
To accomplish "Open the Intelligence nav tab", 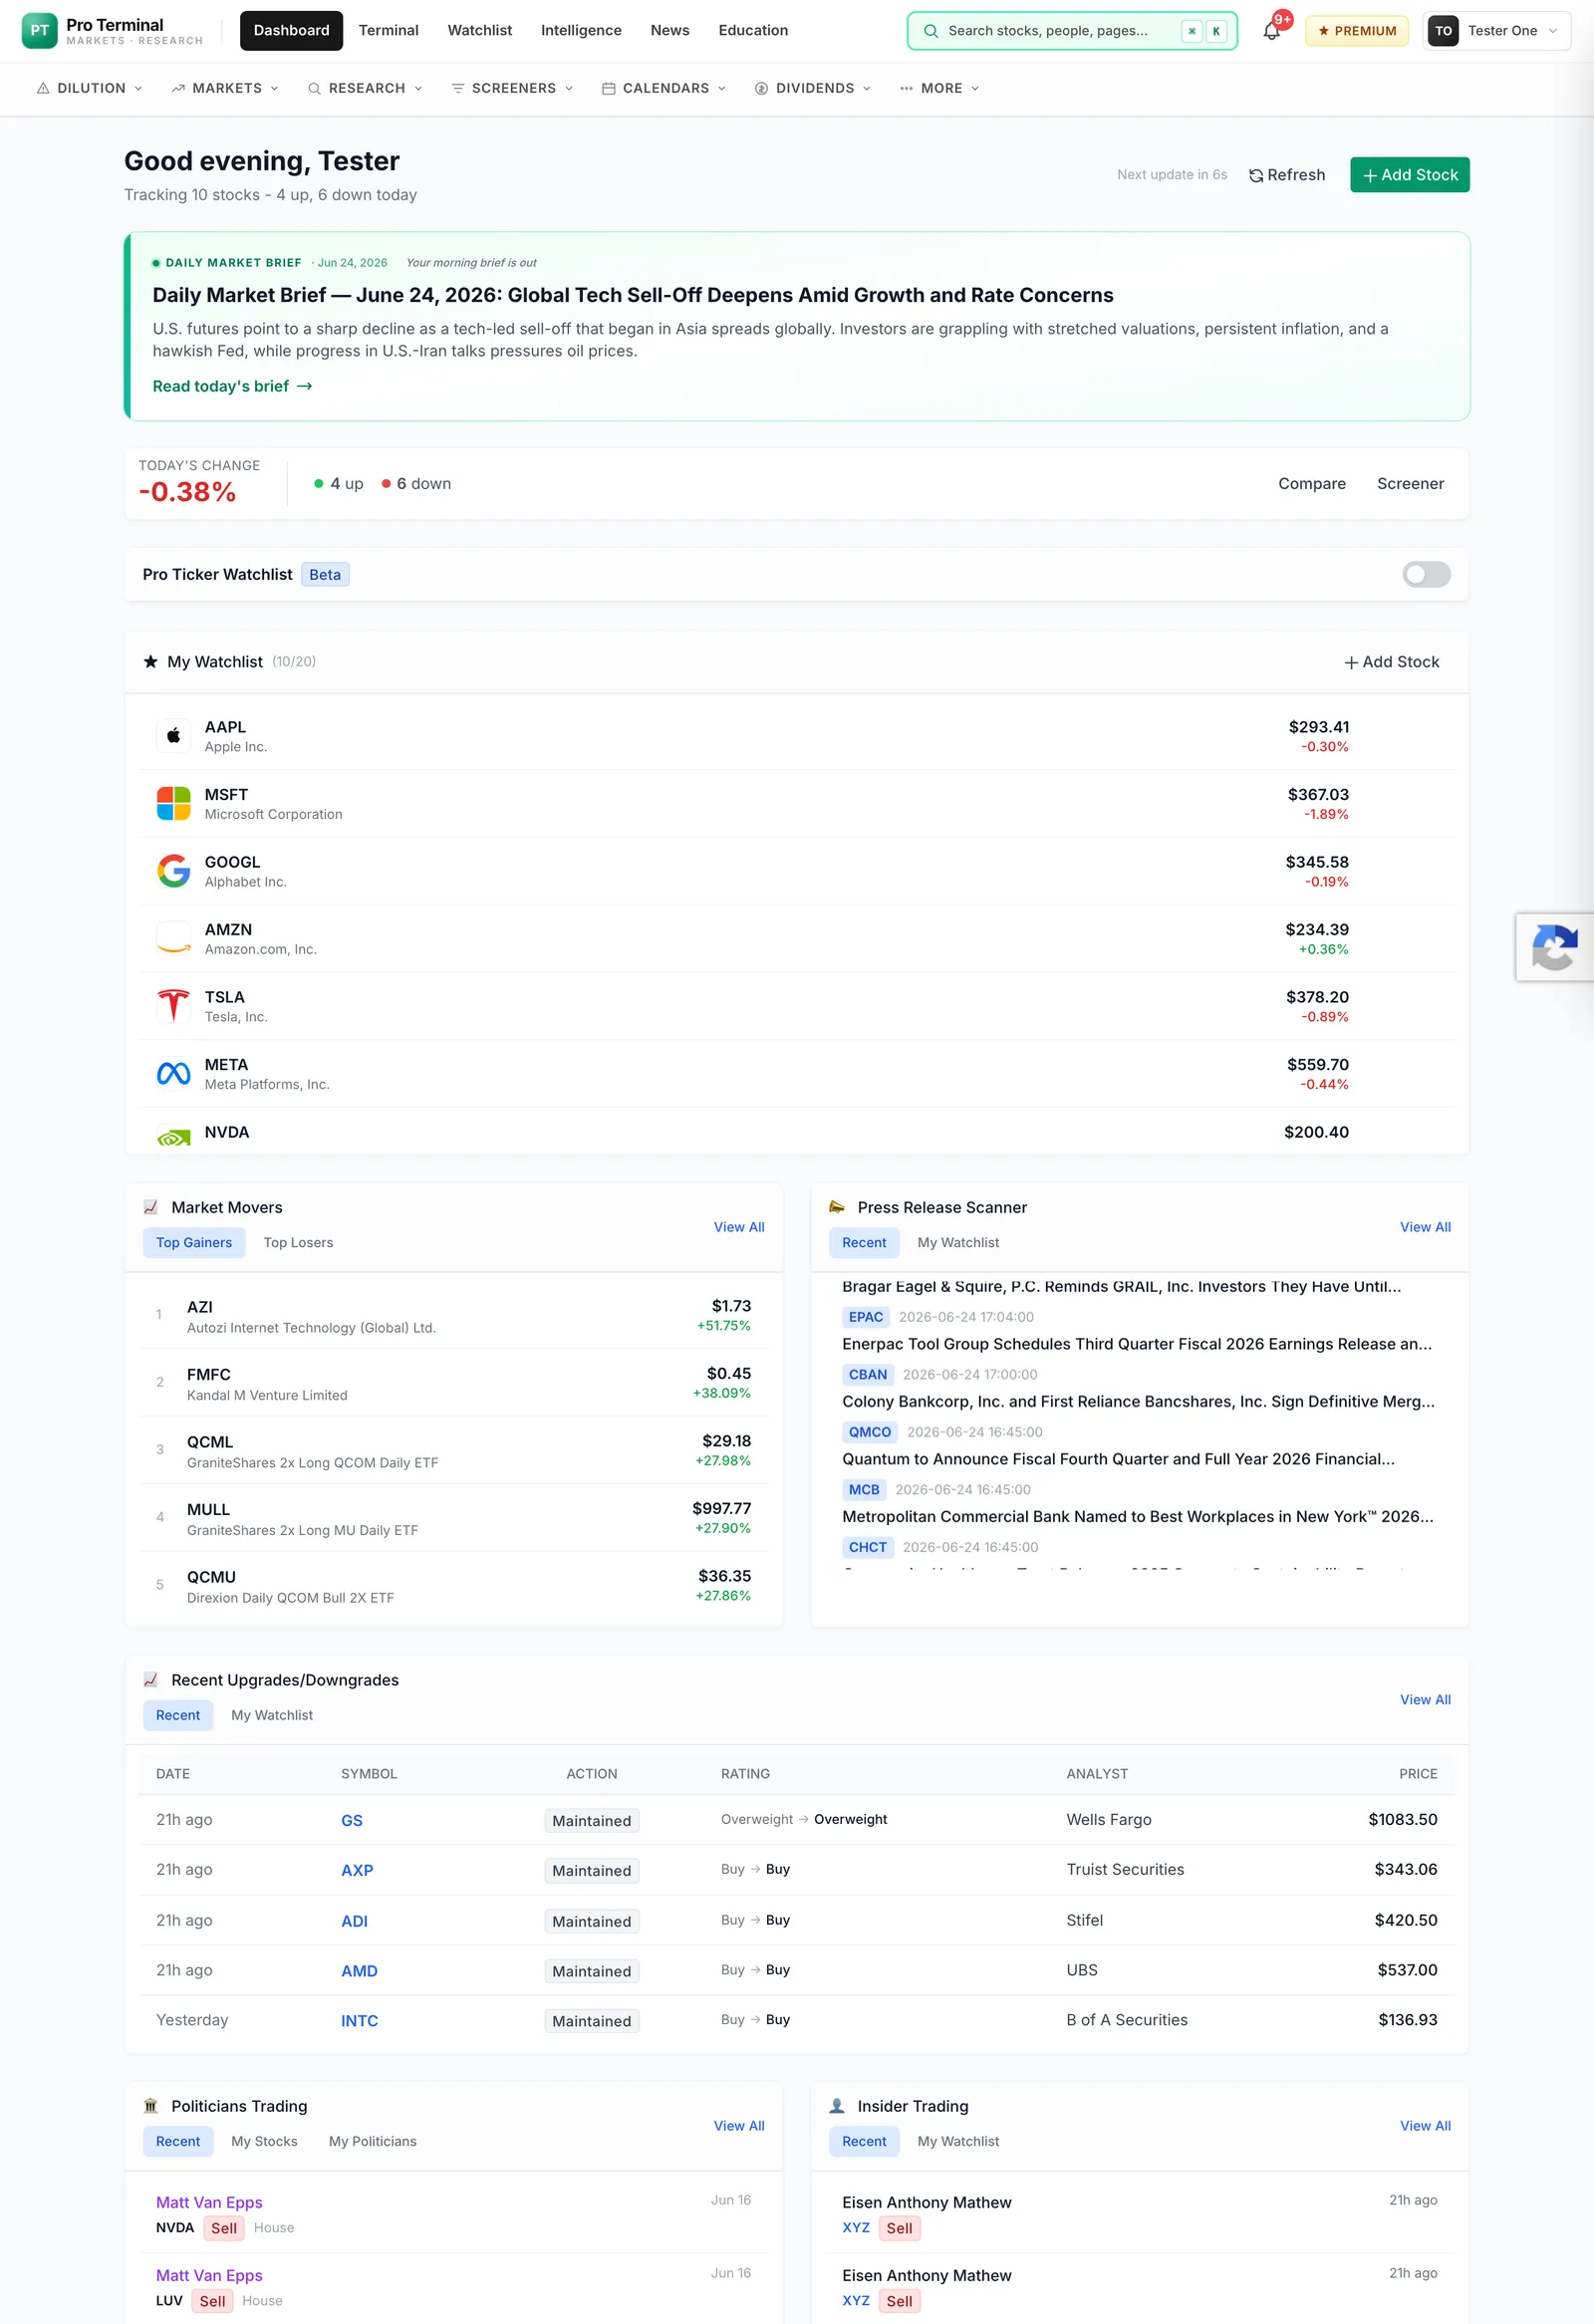I will (581, 31).
